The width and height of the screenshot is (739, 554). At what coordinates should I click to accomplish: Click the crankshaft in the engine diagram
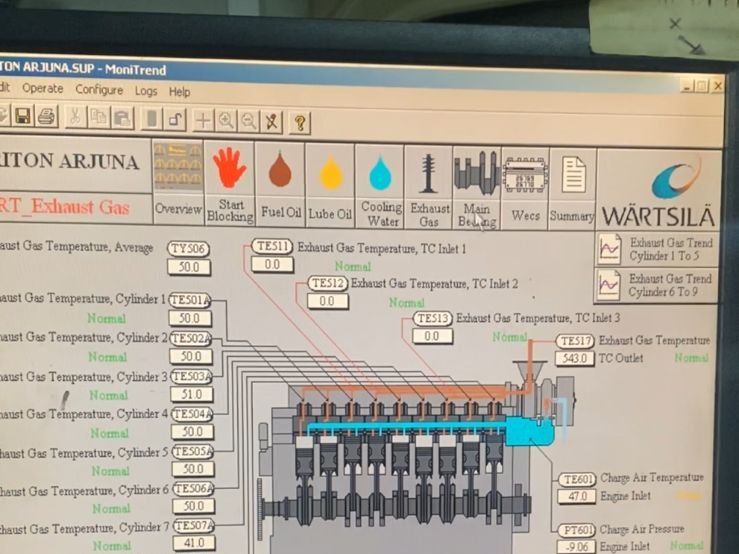pyautogui.click(x=396, y=508)
